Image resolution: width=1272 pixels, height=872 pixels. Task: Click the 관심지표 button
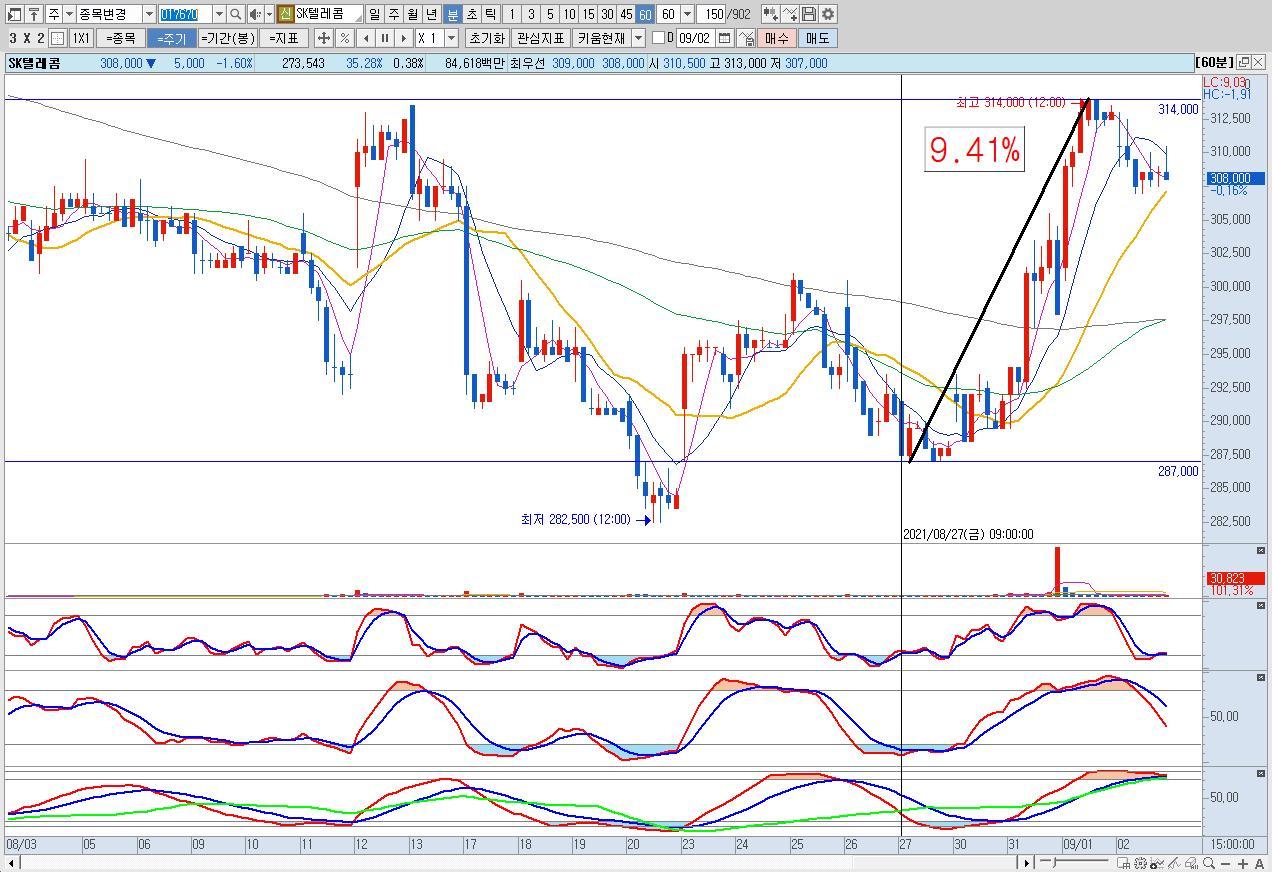coord(540,38)
